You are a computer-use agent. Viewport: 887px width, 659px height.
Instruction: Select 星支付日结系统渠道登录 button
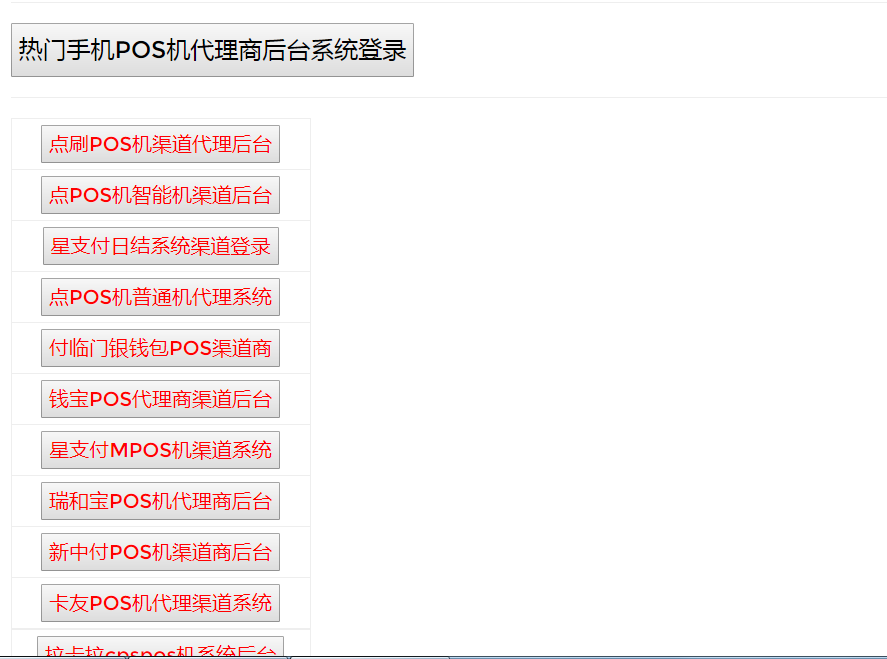[161, 245]
